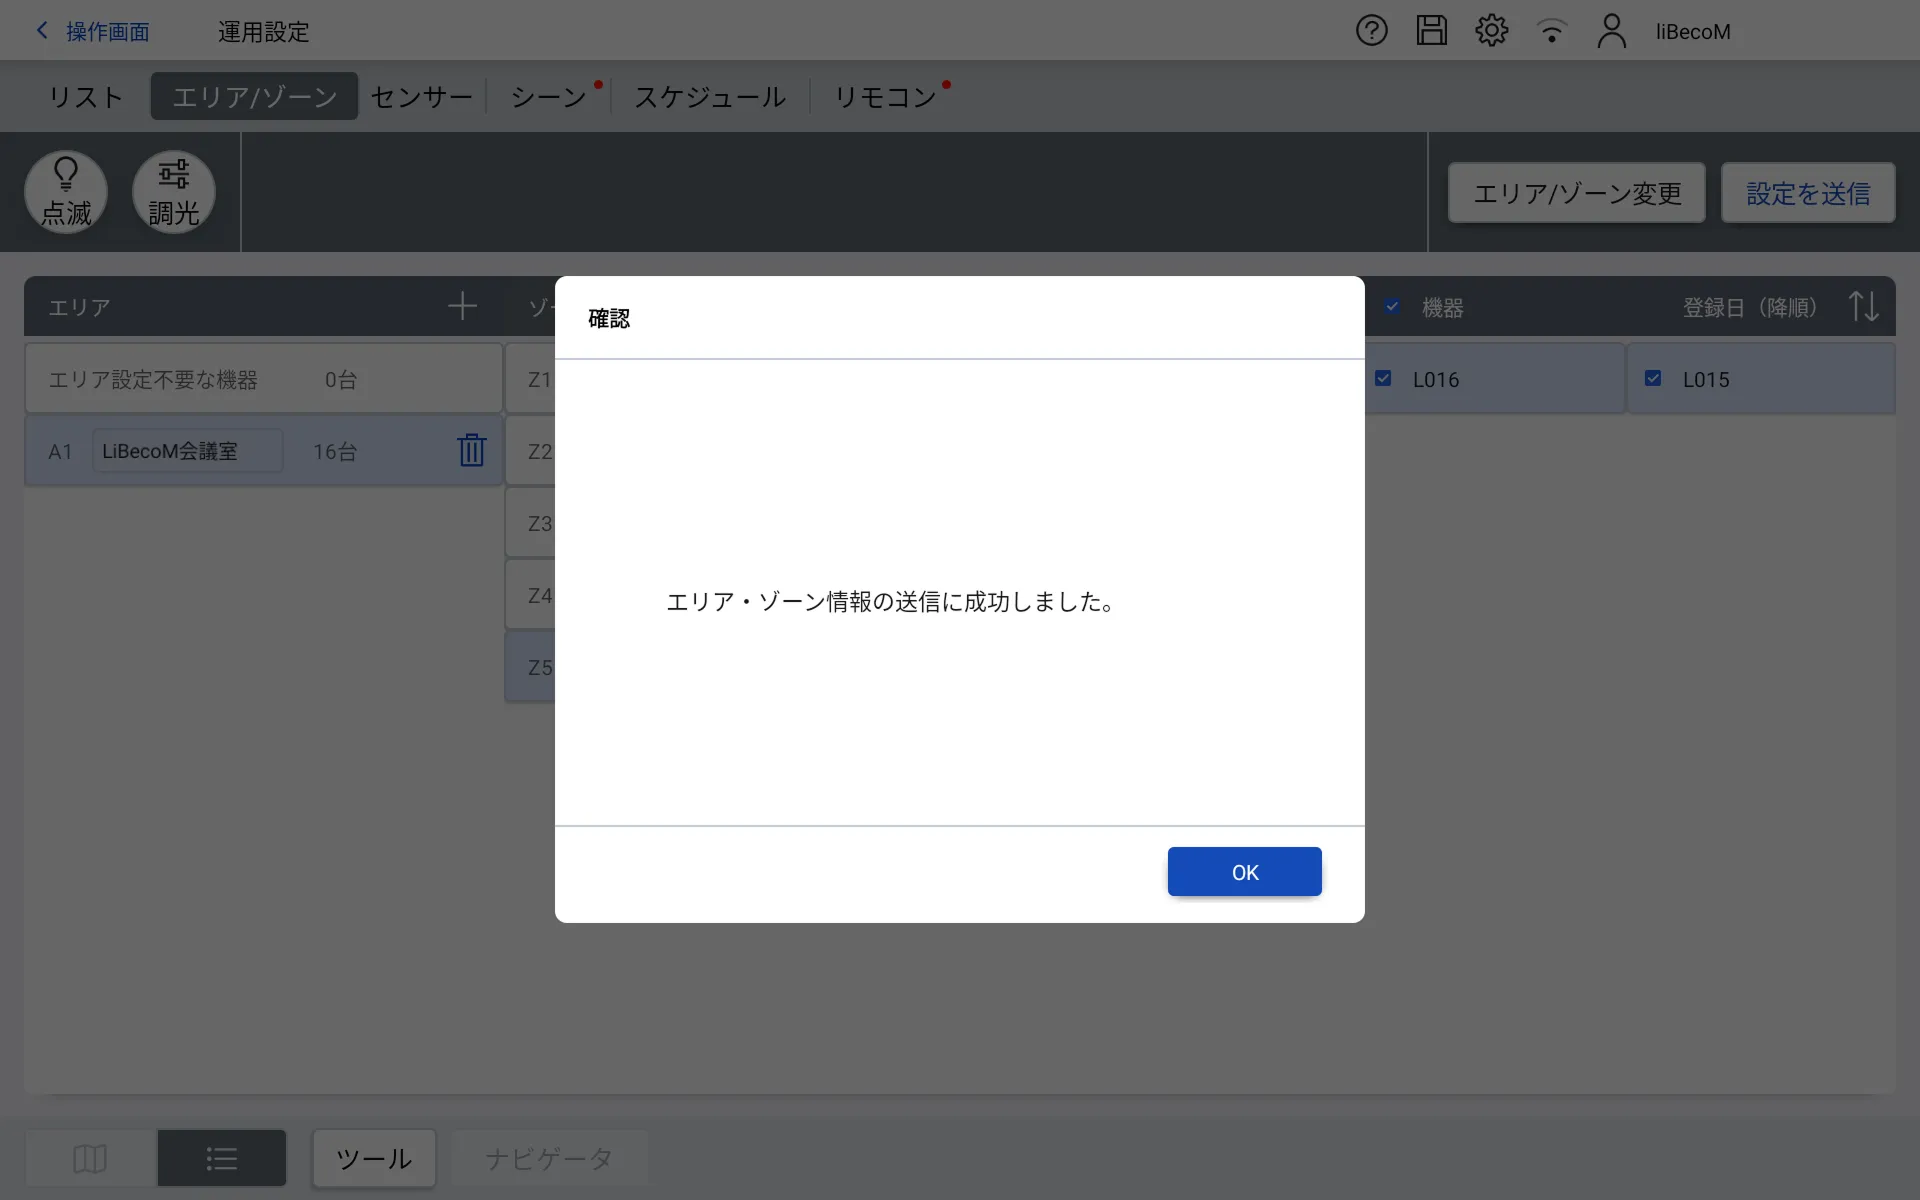The width and height of the screenshot is (1920, 1200).
Task: Toggle the 機器 select-all checkbox
Action: [x=1392, y=307]
